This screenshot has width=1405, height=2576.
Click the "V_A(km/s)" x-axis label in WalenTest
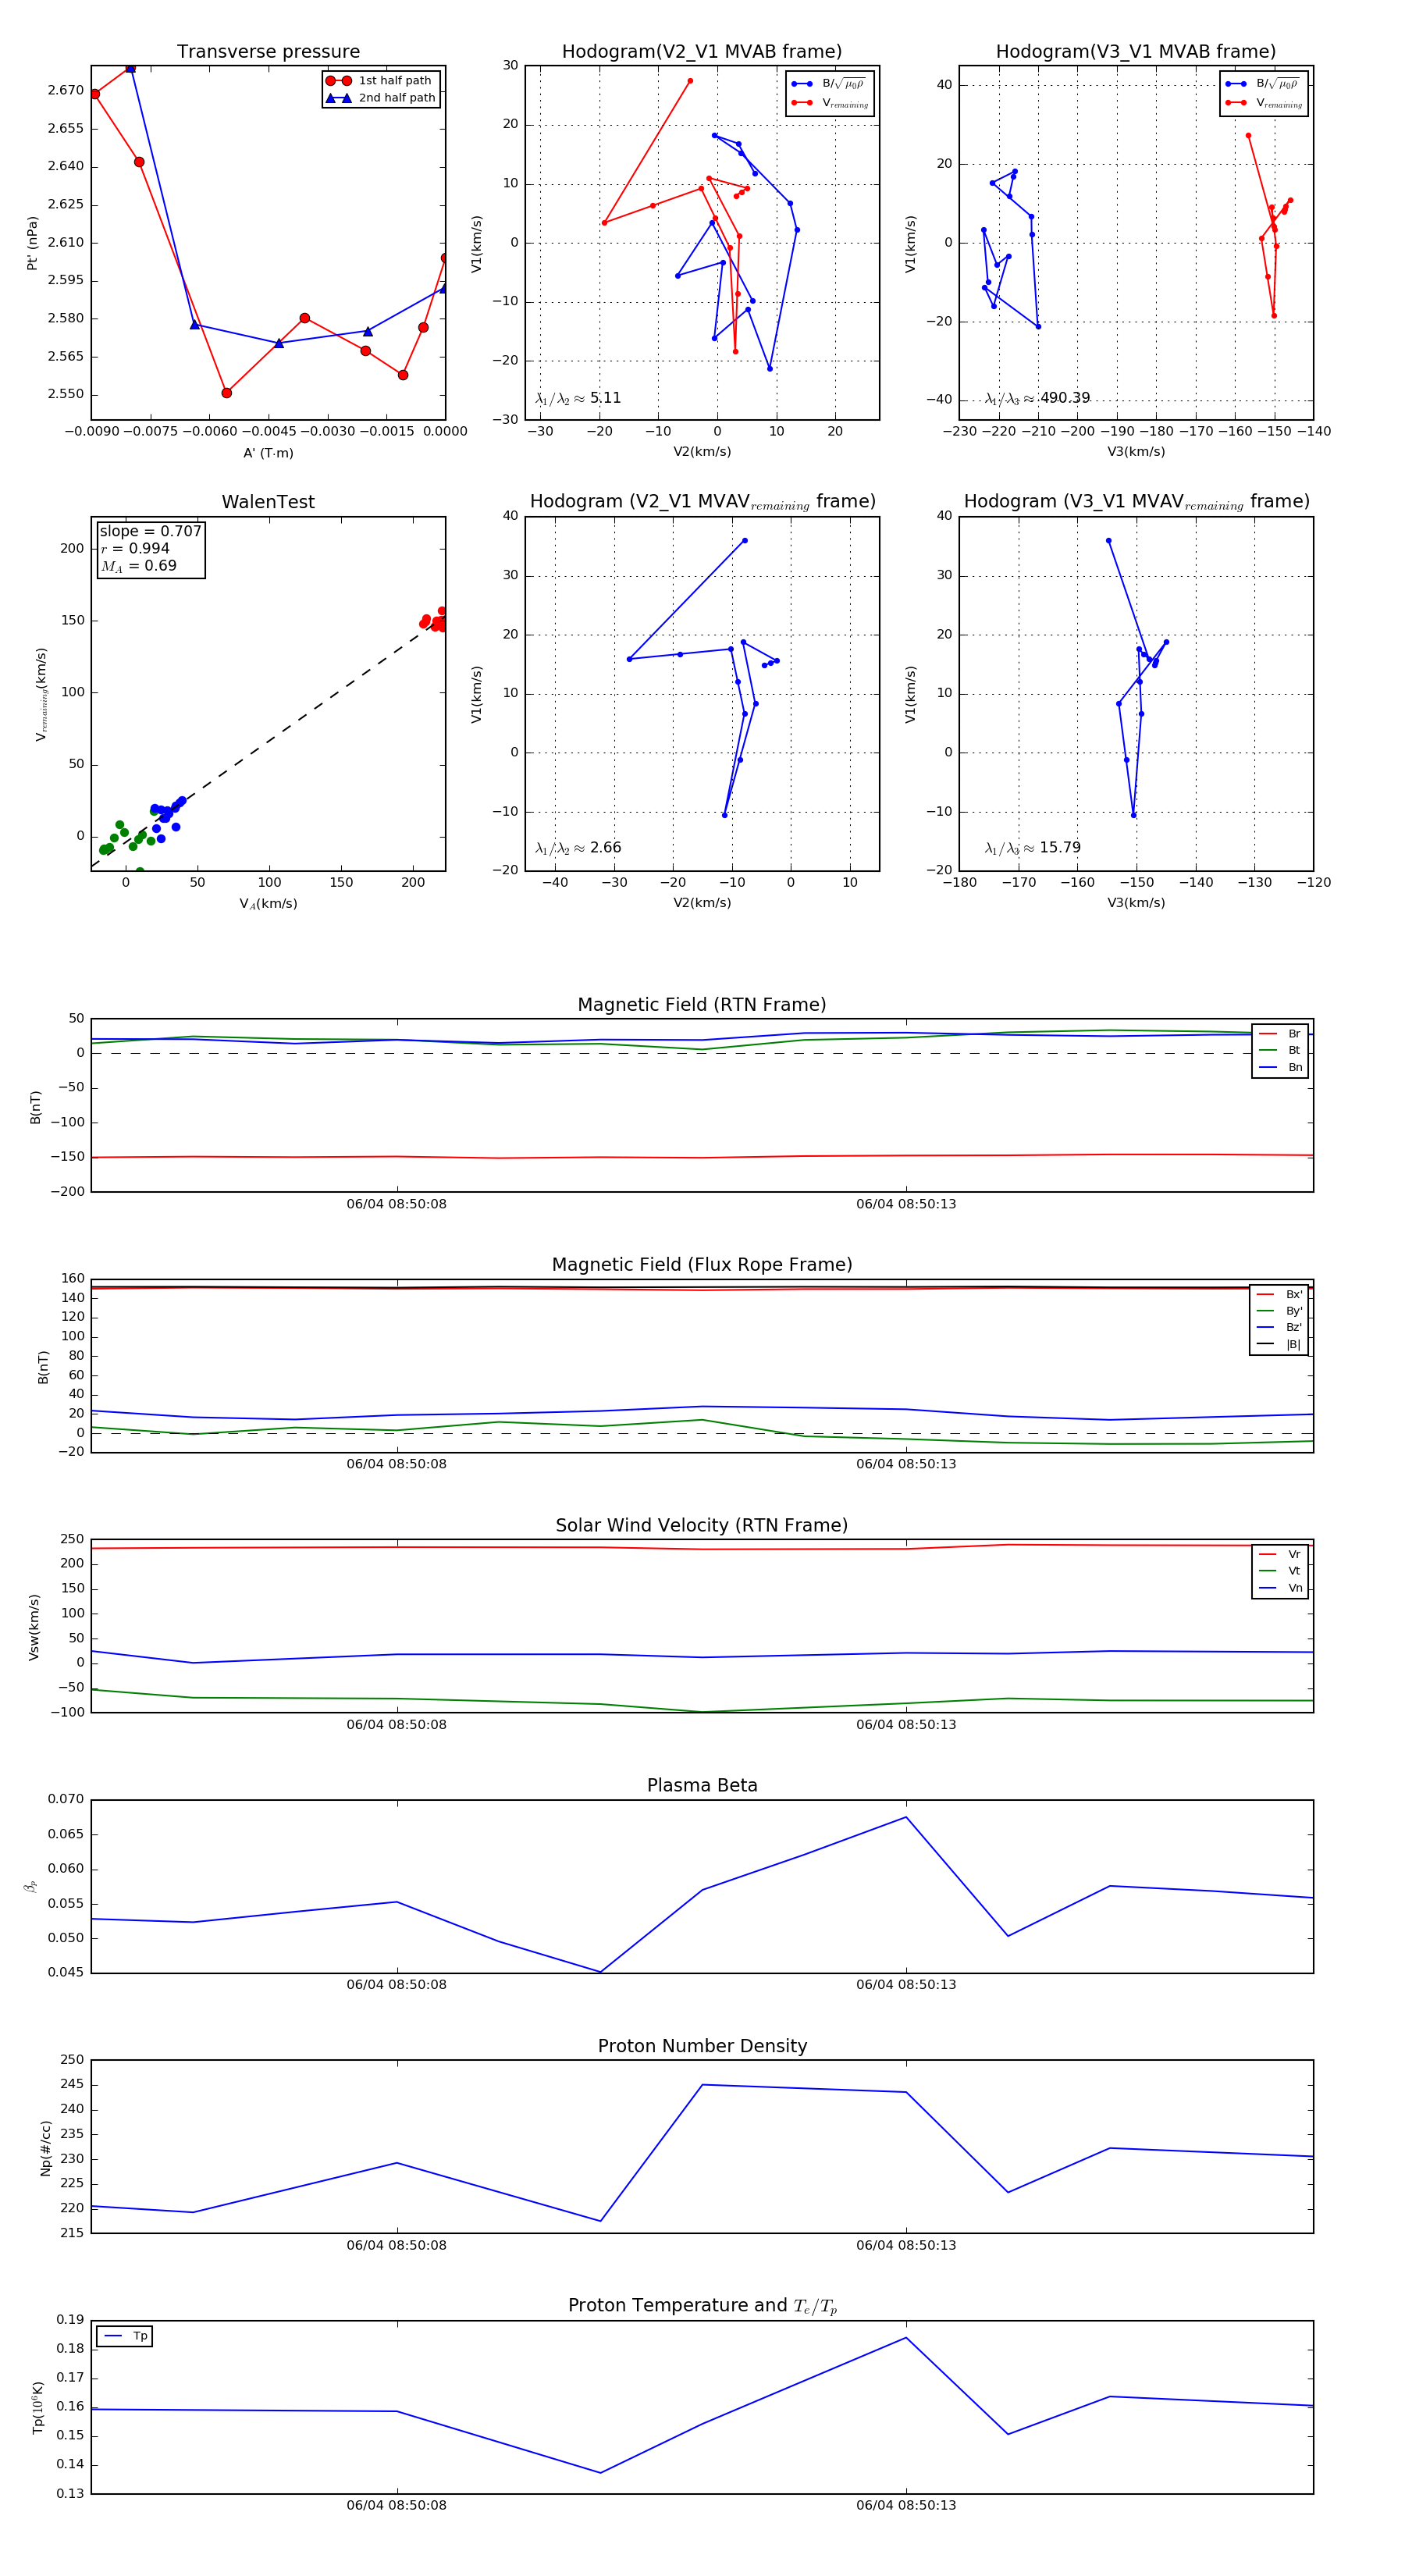(268, 904)
